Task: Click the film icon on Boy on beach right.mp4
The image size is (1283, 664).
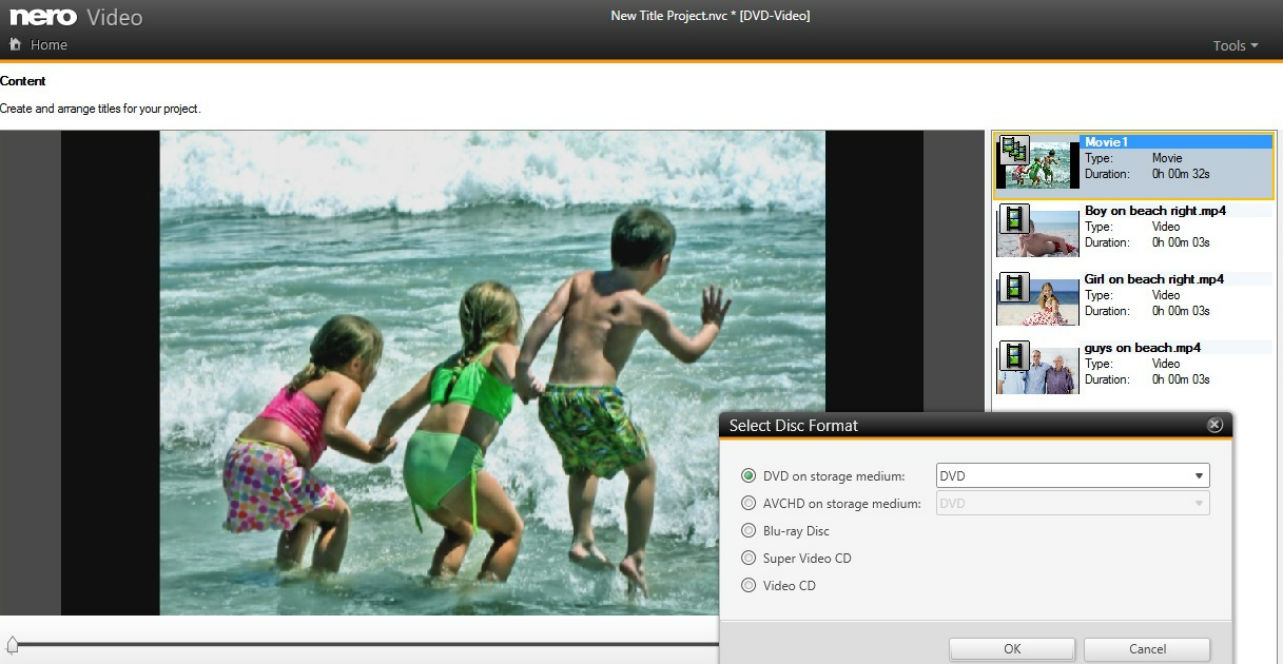Action: pyautogui.click(x=1014, y=218)
